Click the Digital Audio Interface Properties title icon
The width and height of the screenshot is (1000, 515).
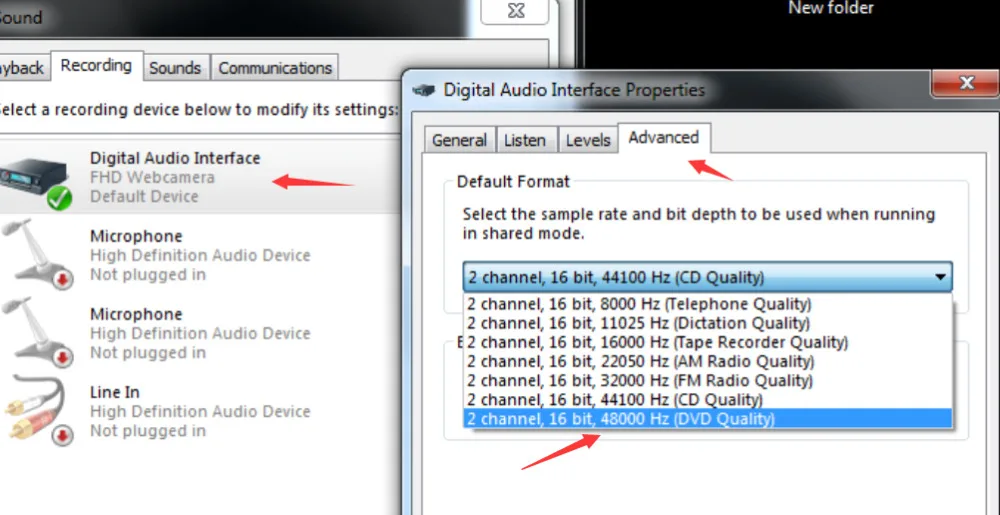tap(425, 91)
